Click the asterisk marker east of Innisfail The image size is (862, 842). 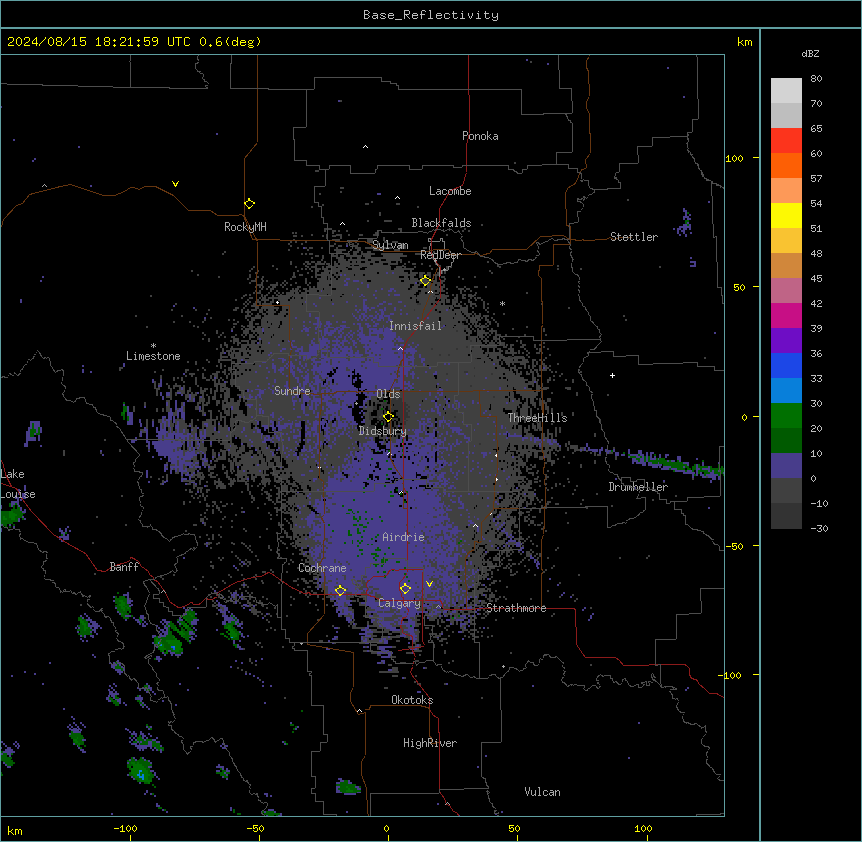[502, 303]
